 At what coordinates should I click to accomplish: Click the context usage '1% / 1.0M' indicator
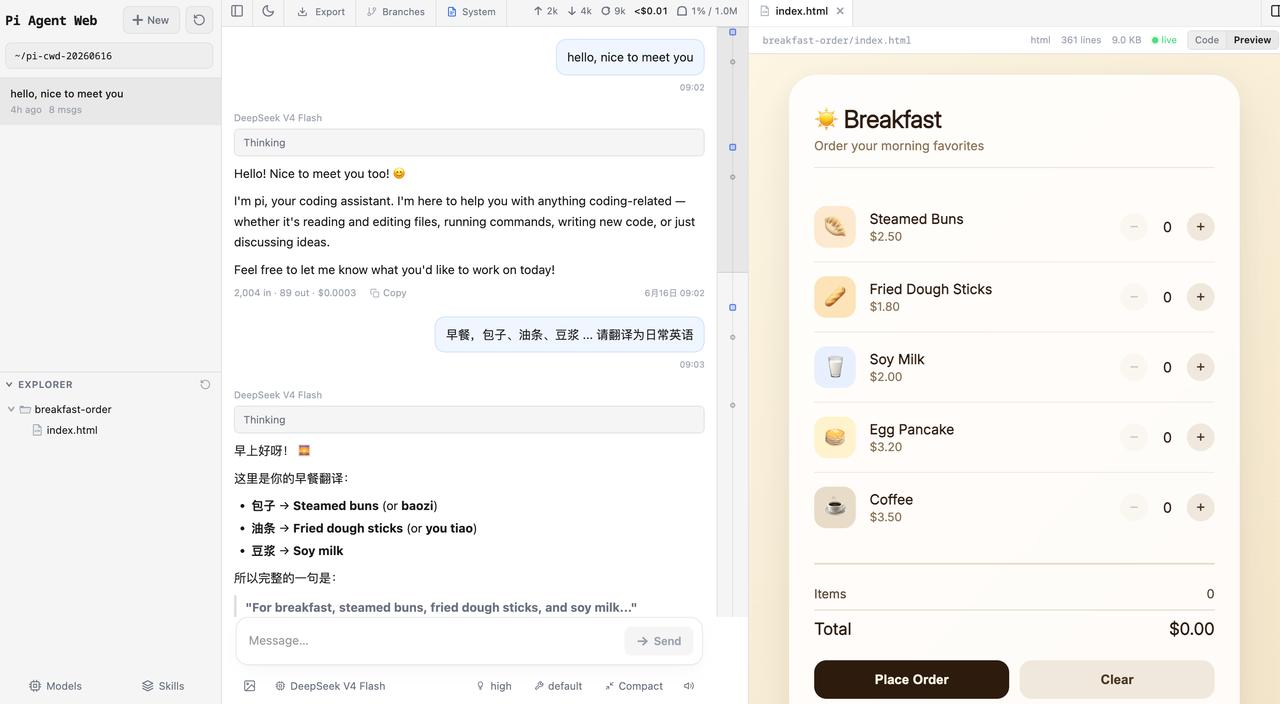(x=707, y=11)
